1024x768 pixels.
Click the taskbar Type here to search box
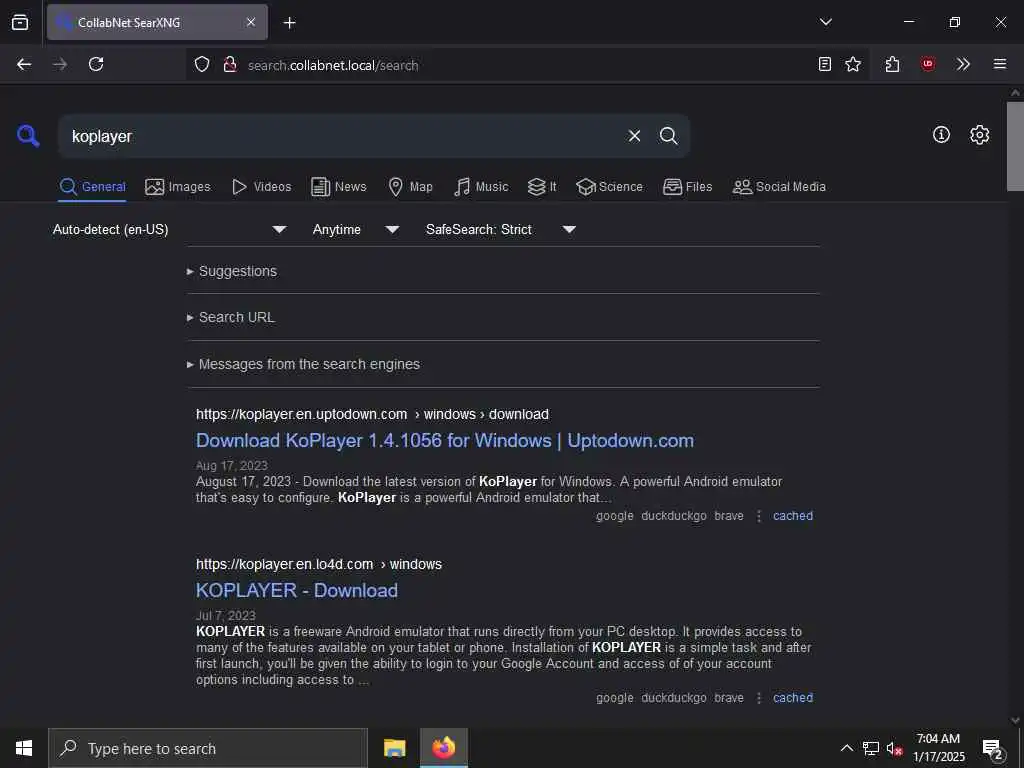208,748
